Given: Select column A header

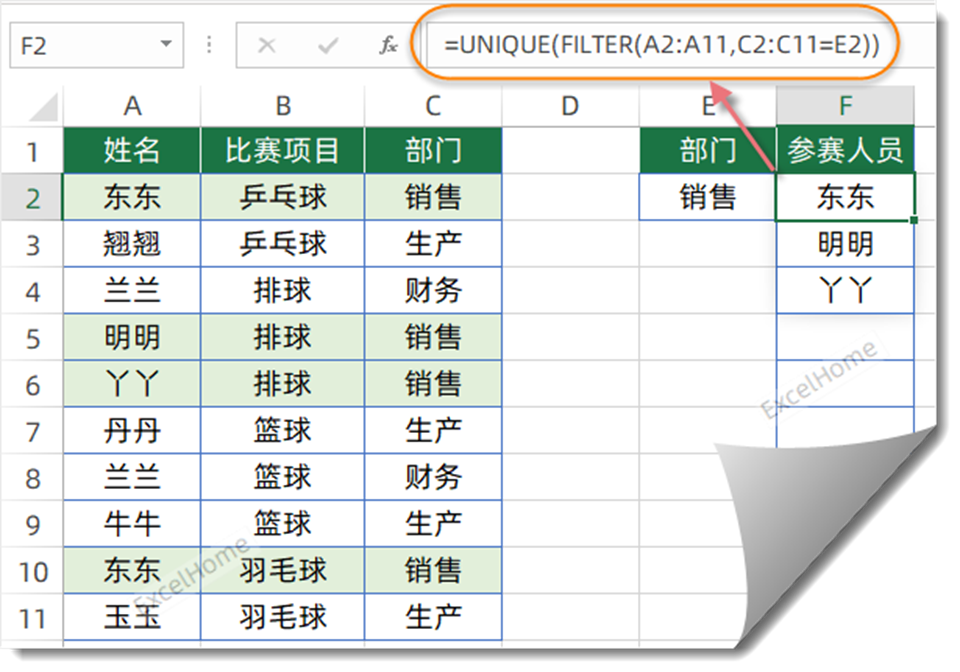Looking at the screenshot, I should 132,106.
